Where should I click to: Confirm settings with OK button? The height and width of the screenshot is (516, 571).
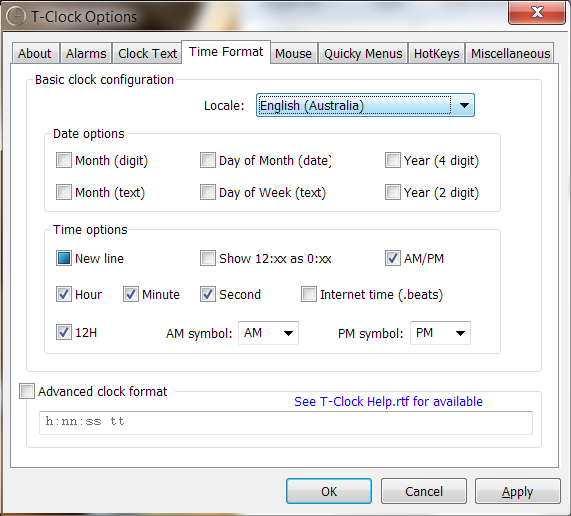pyautogui.click(x=329, y=491)
